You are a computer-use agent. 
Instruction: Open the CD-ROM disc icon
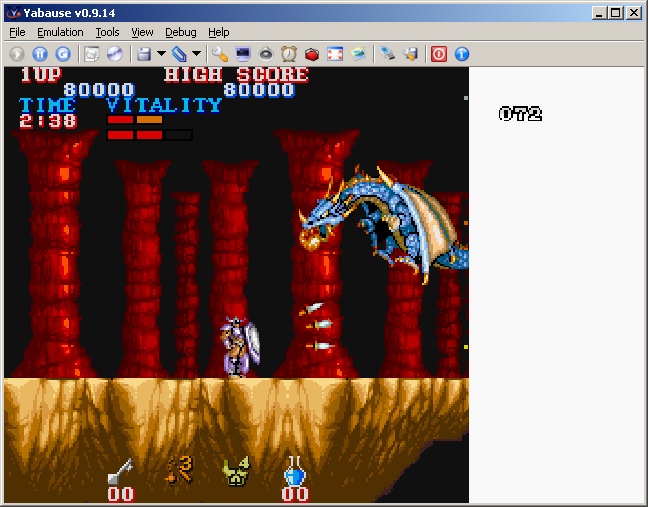pyautogui.click(x=115, y=54)
